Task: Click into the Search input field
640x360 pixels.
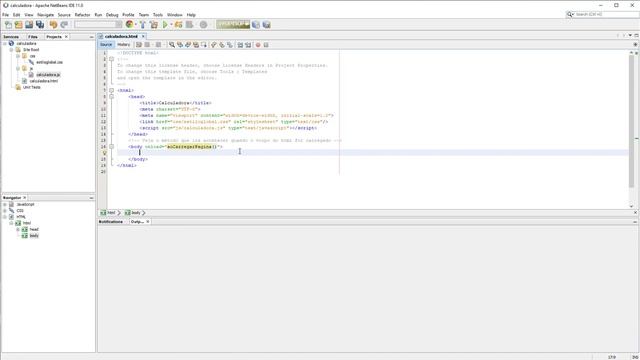Action: (x=606, y=14)
